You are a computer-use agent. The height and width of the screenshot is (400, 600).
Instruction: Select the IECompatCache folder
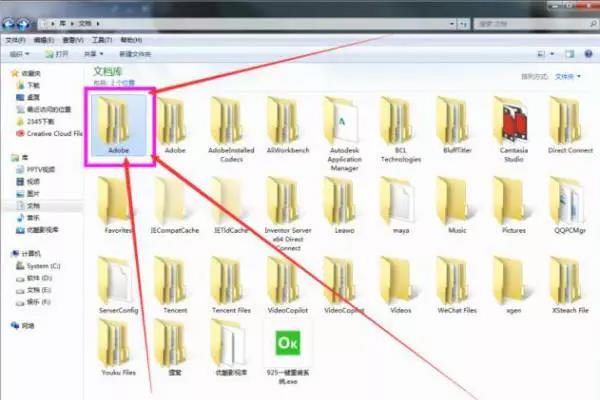tap(175, 206)
